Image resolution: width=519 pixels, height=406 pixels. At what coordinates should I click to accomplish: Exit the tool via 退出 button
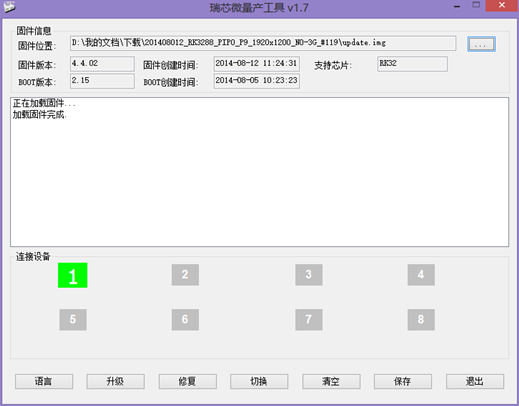click(475, 381)
